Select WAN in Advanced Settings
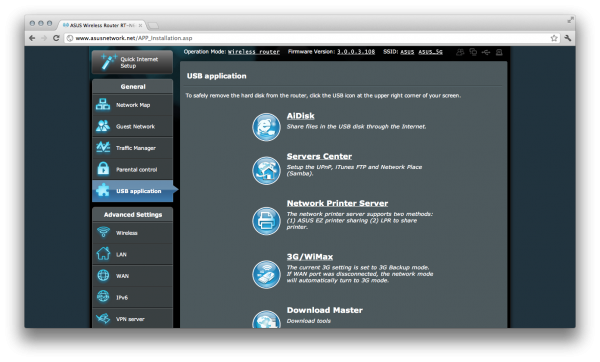 click(x=132, y=276)
